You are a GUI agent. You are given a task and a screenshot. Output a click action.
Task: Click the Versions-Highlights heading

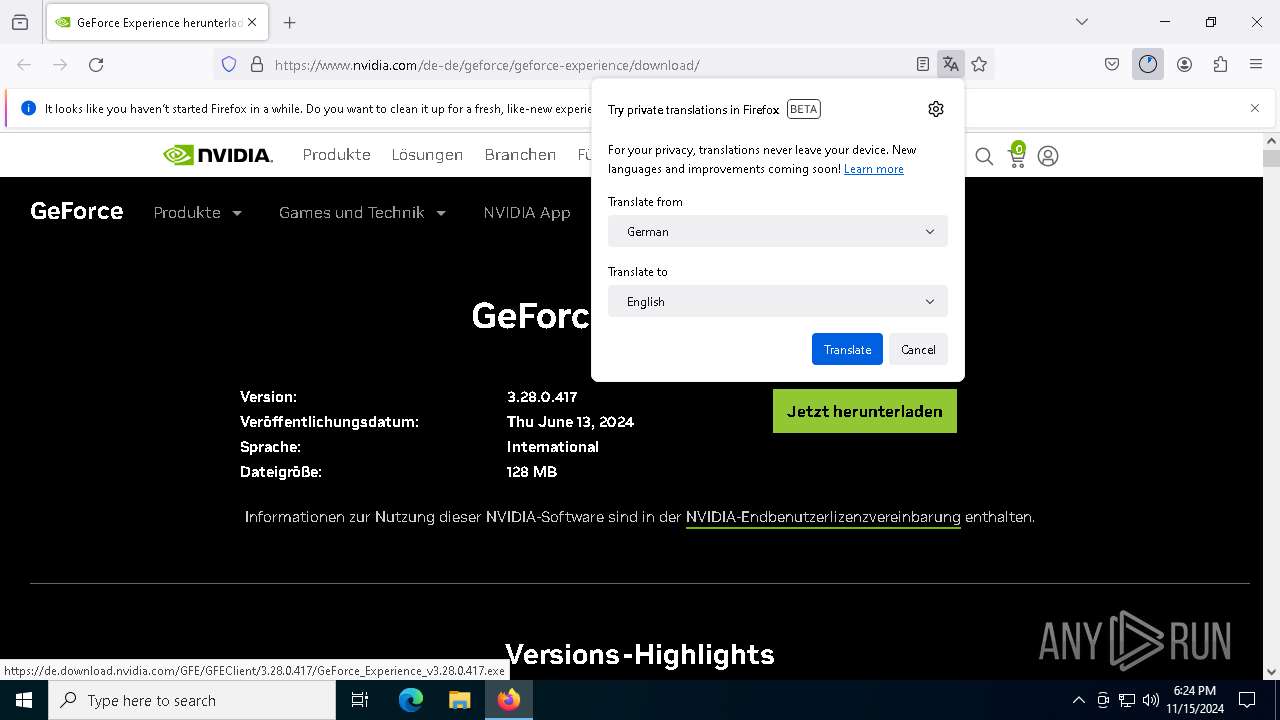tap(640, 654)
